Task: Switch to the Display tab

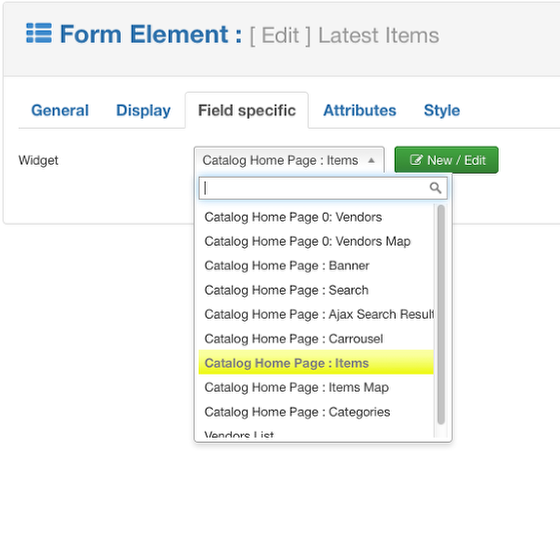Action: tap(144, 110)
